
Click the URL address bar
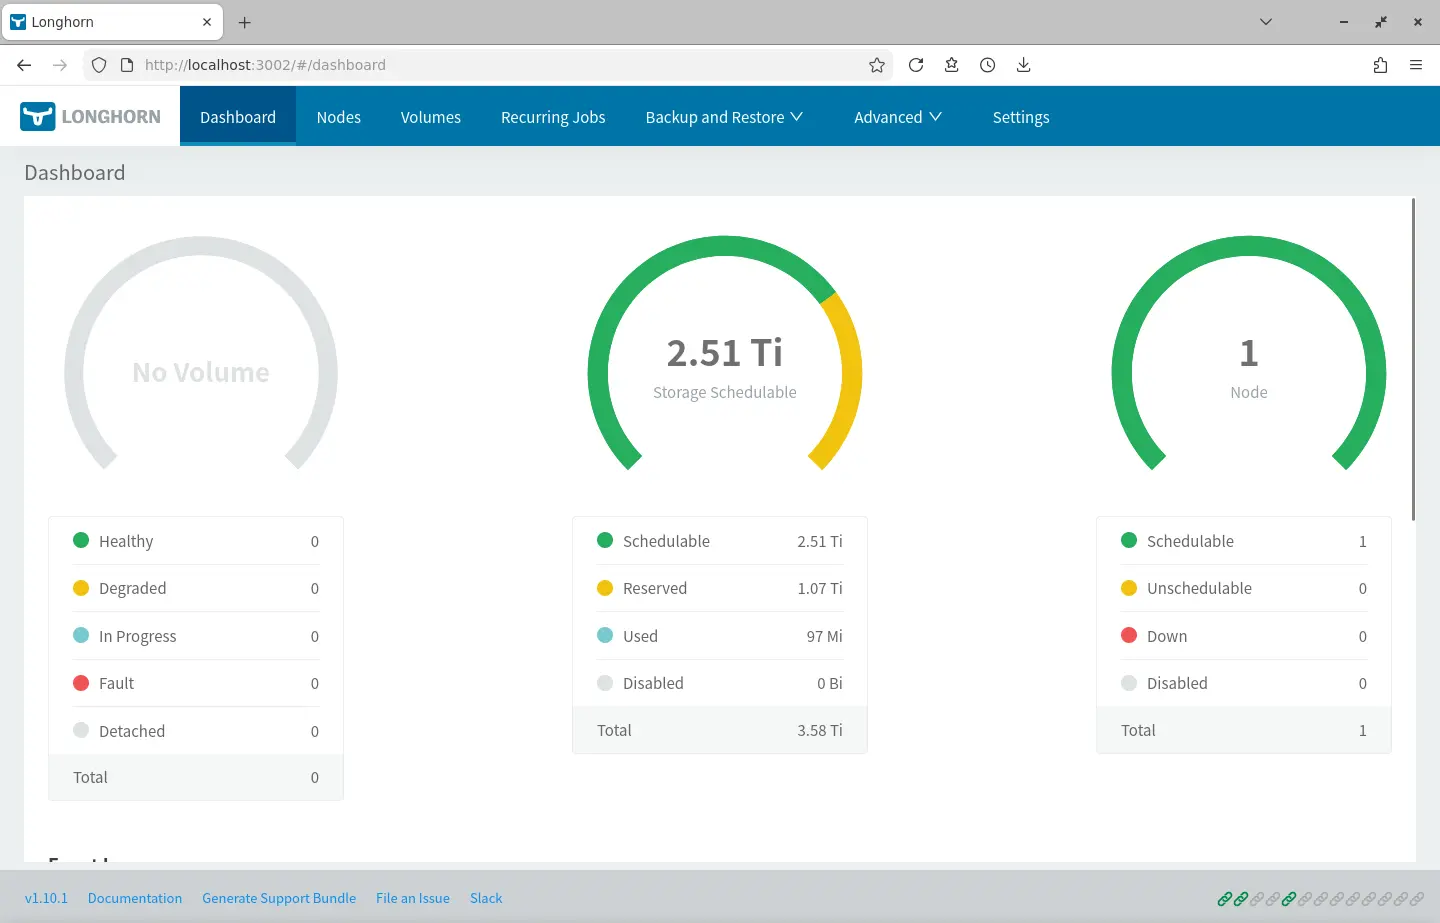point(500,65)
